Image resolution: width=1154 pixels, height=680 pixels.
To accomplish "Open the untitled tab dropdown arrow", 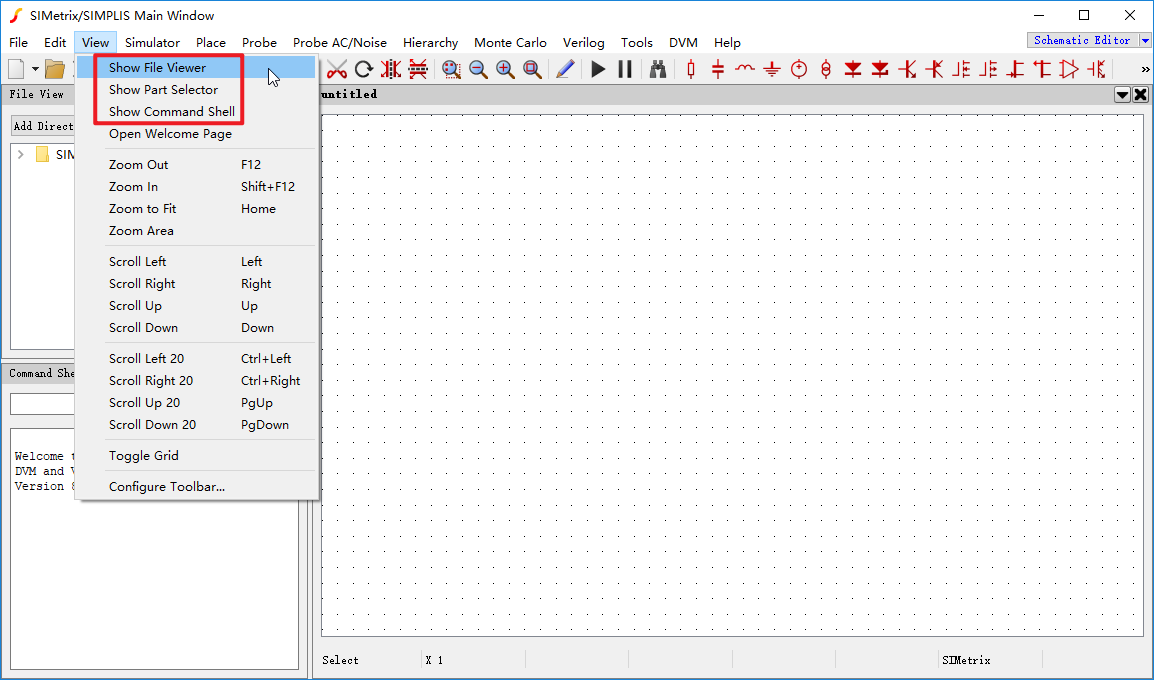I will coord(1122,94).
